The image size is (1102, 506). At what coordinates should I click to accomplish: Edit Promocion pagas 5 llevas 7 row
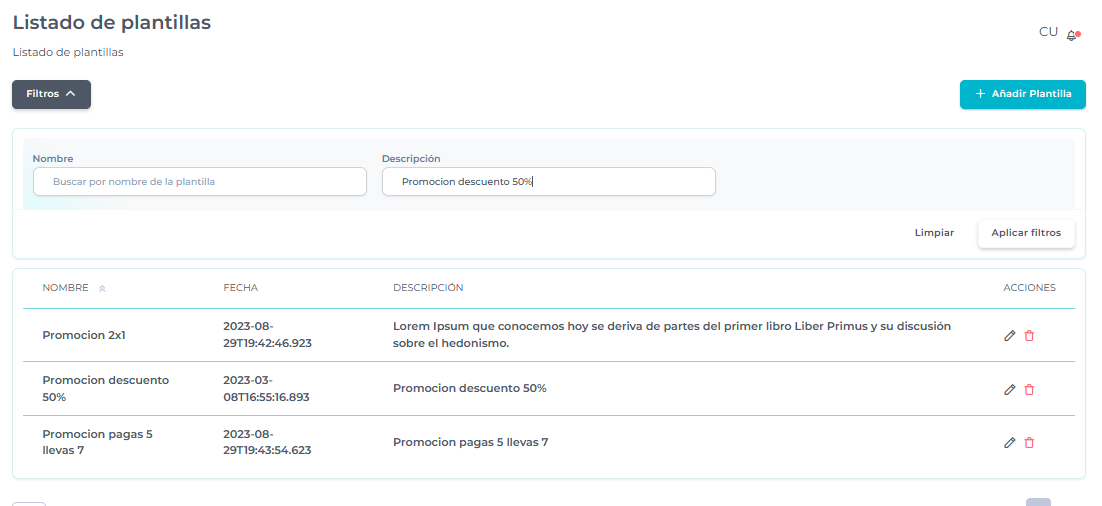pyautogui.click(x=1009, y=442)
